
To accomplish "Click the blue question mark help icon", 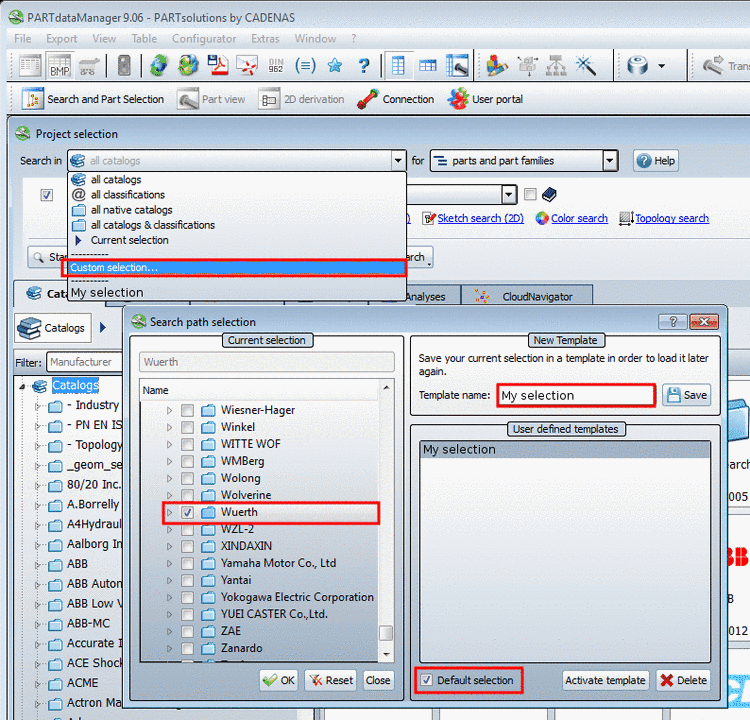I will (364, 66).
